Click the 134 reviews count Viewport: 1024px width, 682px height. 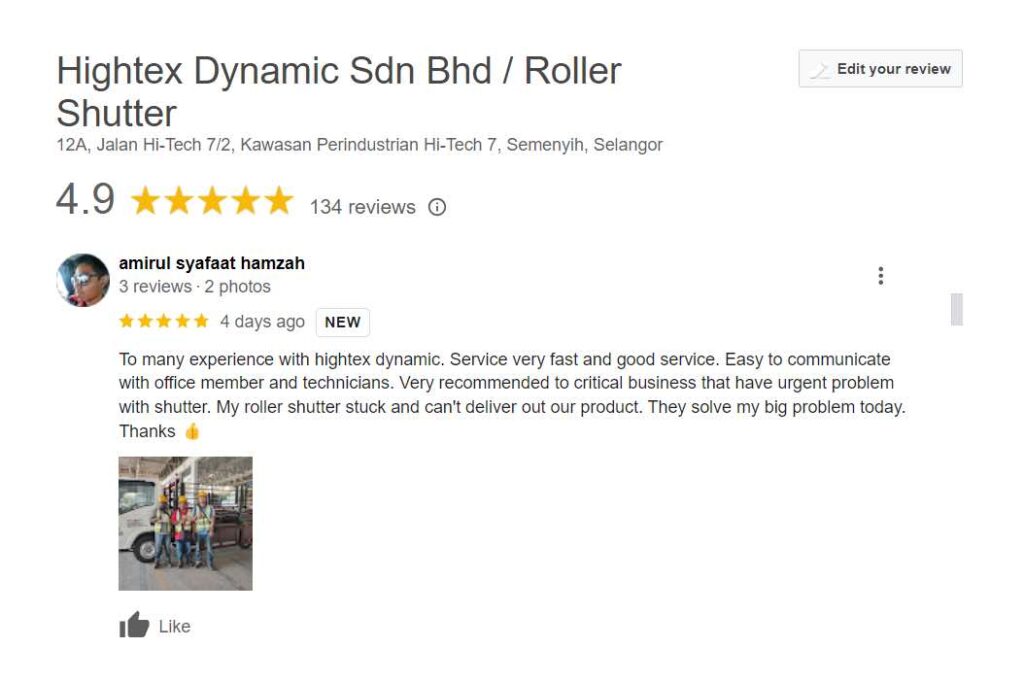pos(362,207)
